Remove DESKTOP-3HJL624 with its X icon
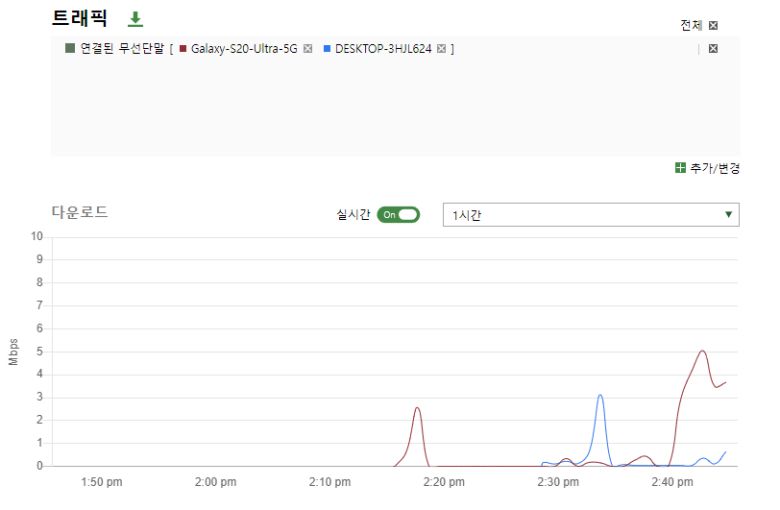Viewport: 780px width, 510px height. click(441, 48)
